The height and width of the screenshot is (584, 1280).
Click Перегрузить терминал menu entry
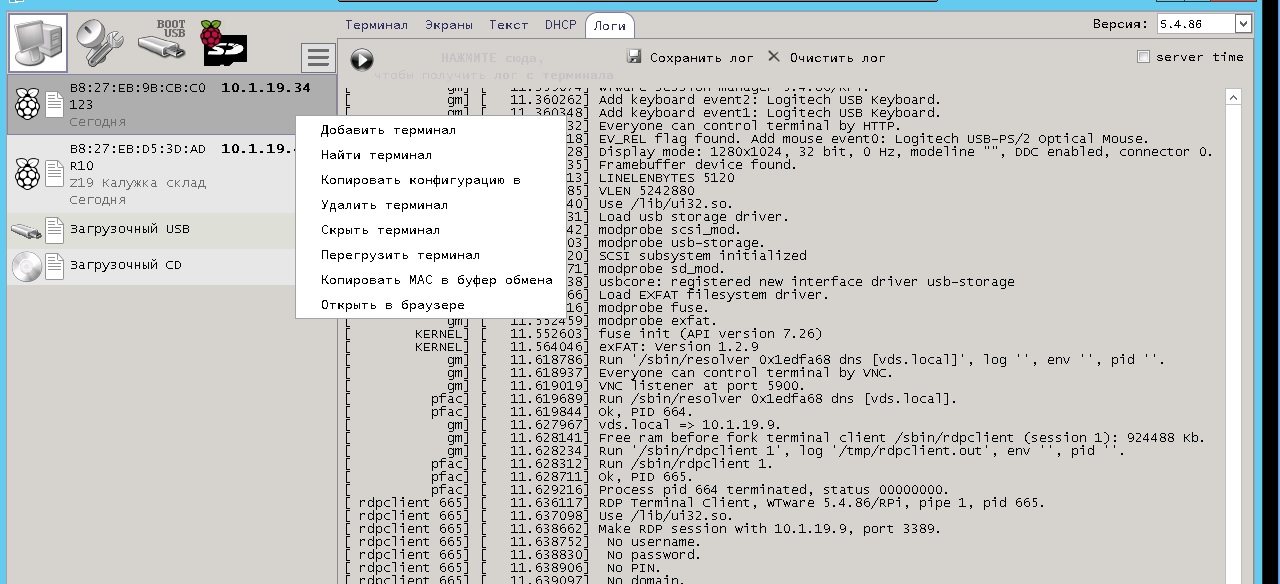[399, 255]
